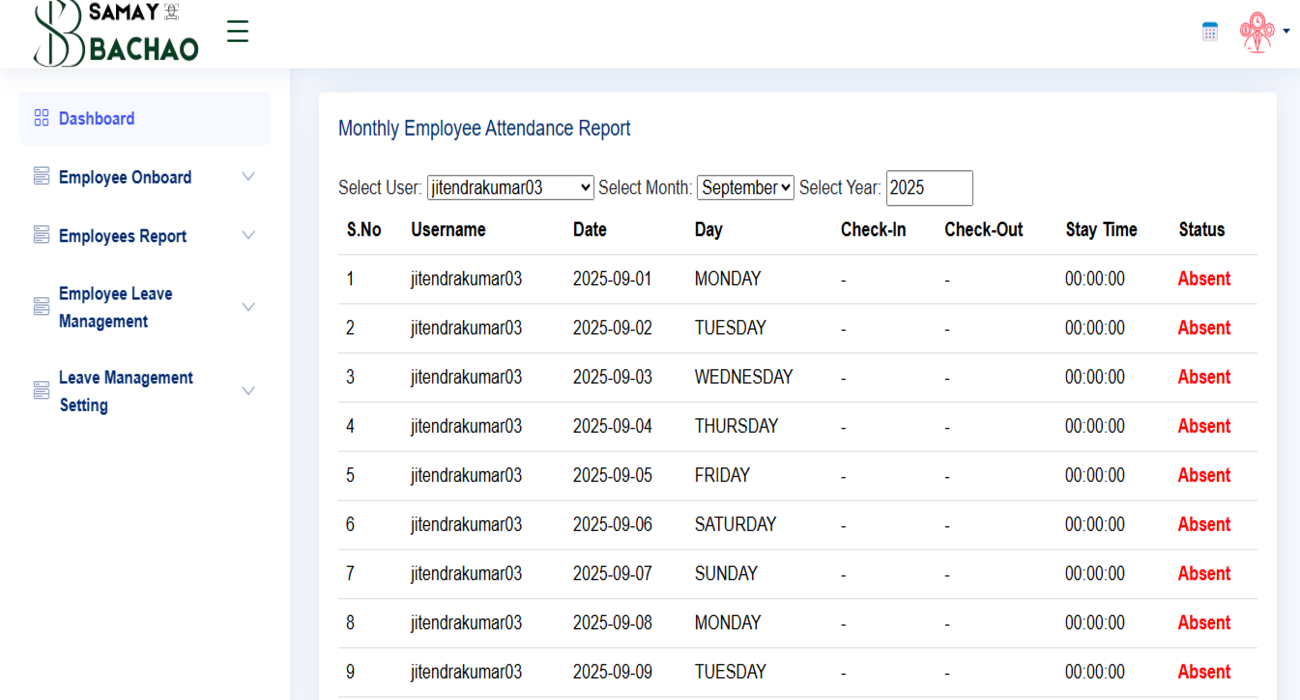Screen dimensions: 1300x700
Task: Expand the Employee Onboard section
Action: (248, 176)
